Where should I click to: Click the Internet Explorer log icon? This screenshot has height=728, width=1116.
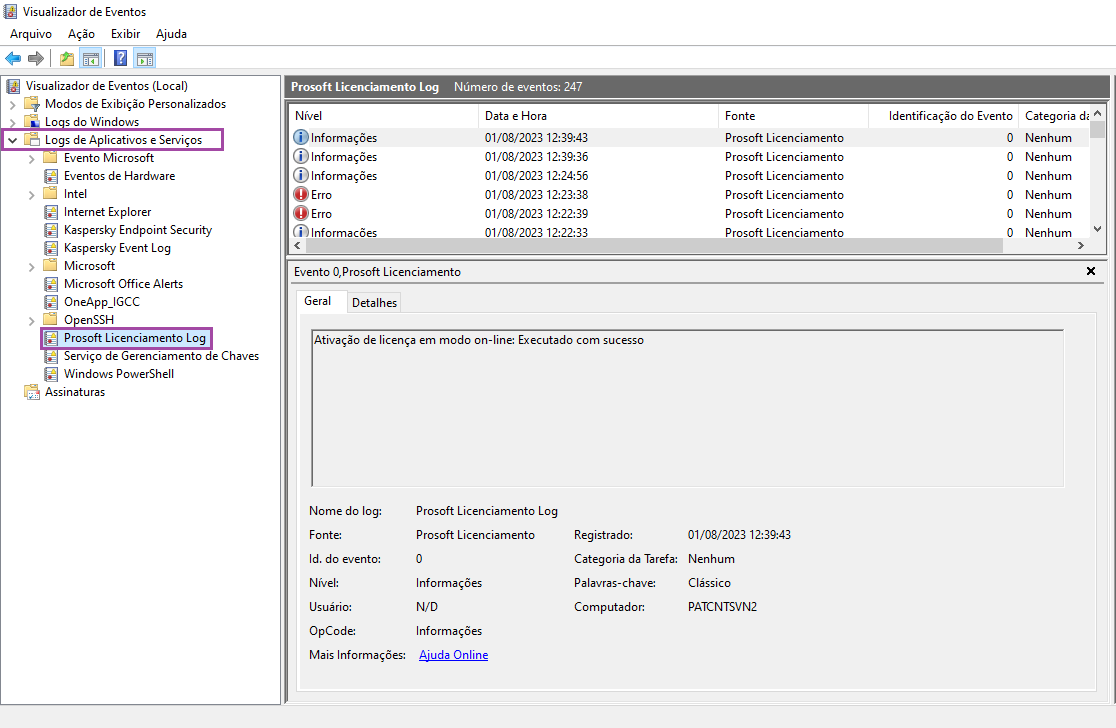click(x=51, y=212)
